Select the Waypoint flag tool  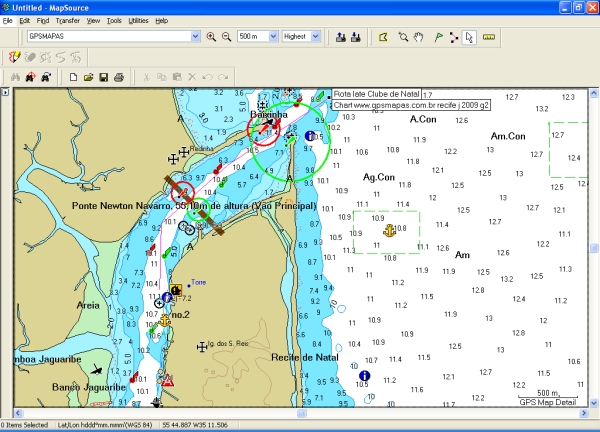coord(436,37)
